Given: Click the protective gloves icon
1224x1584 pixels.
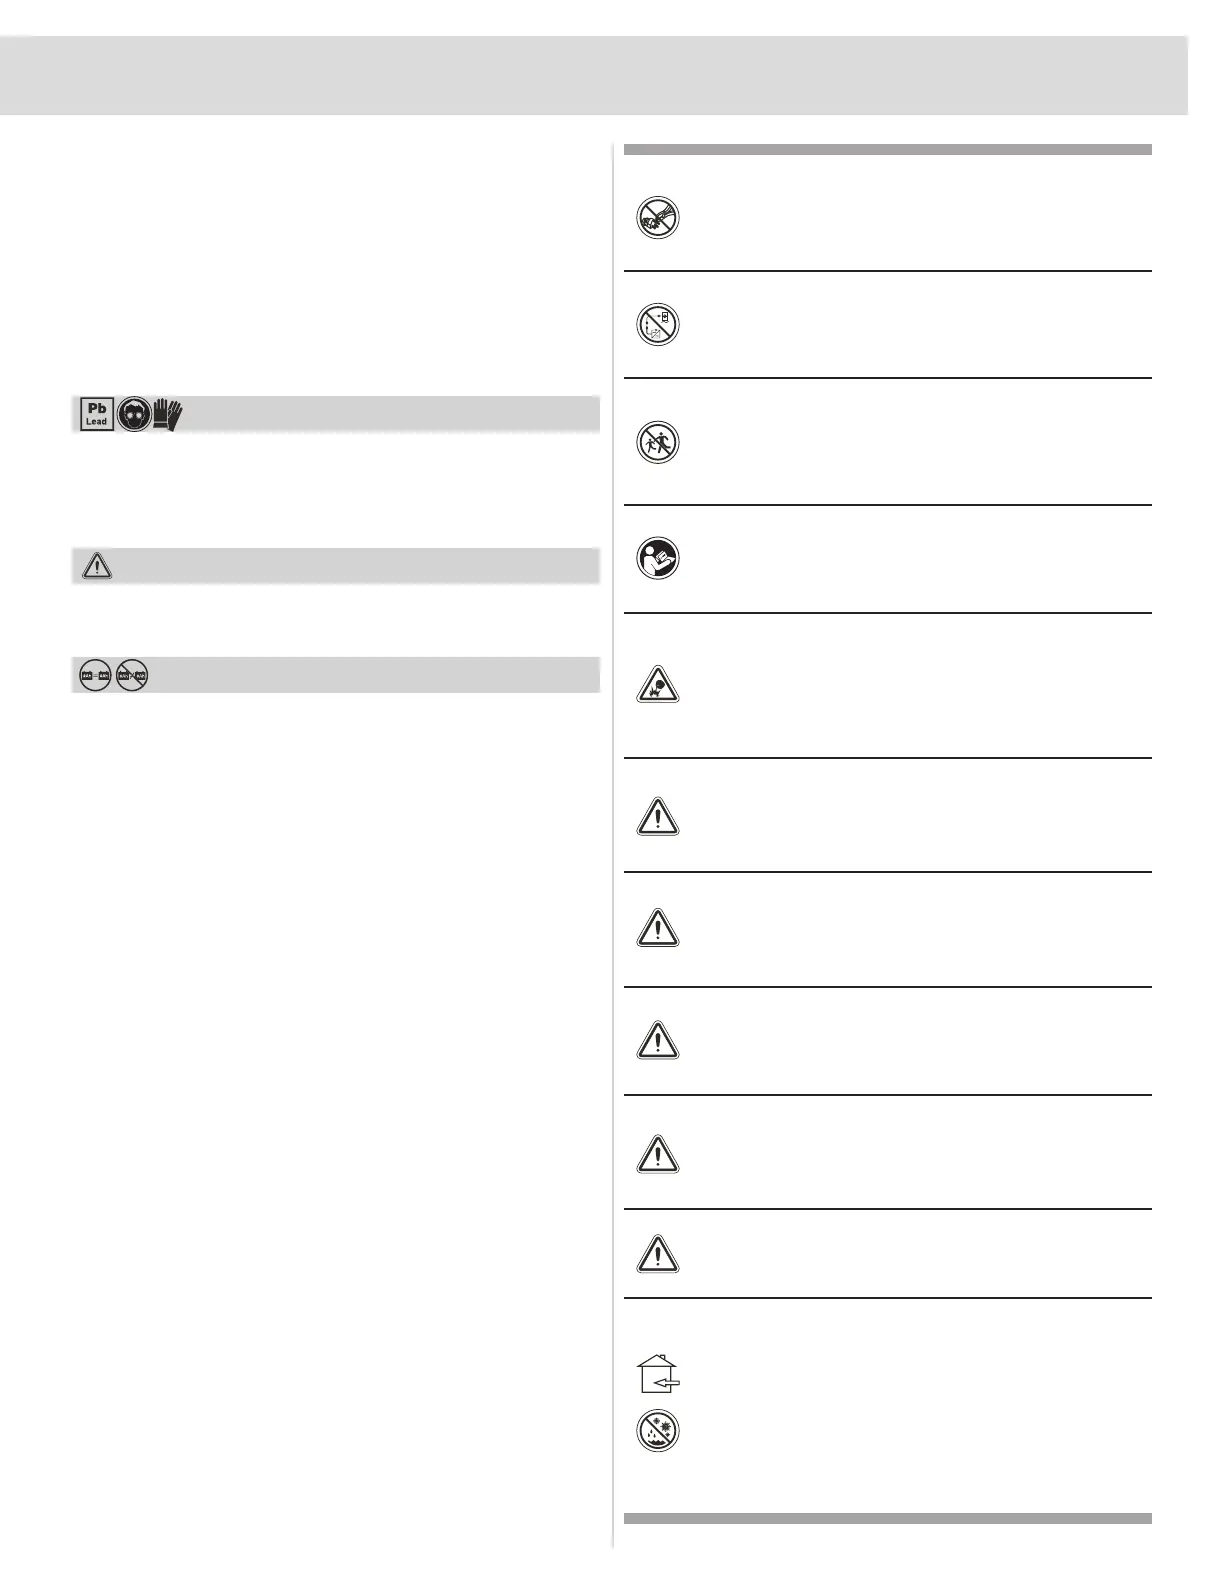Looking at the screenshot, I should tap(168, 415).
